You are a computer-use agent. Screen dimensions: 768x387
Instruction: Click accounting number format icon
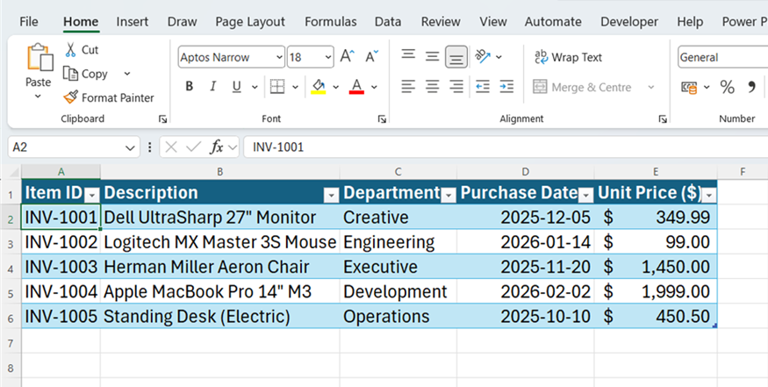(x=689, y=87)
